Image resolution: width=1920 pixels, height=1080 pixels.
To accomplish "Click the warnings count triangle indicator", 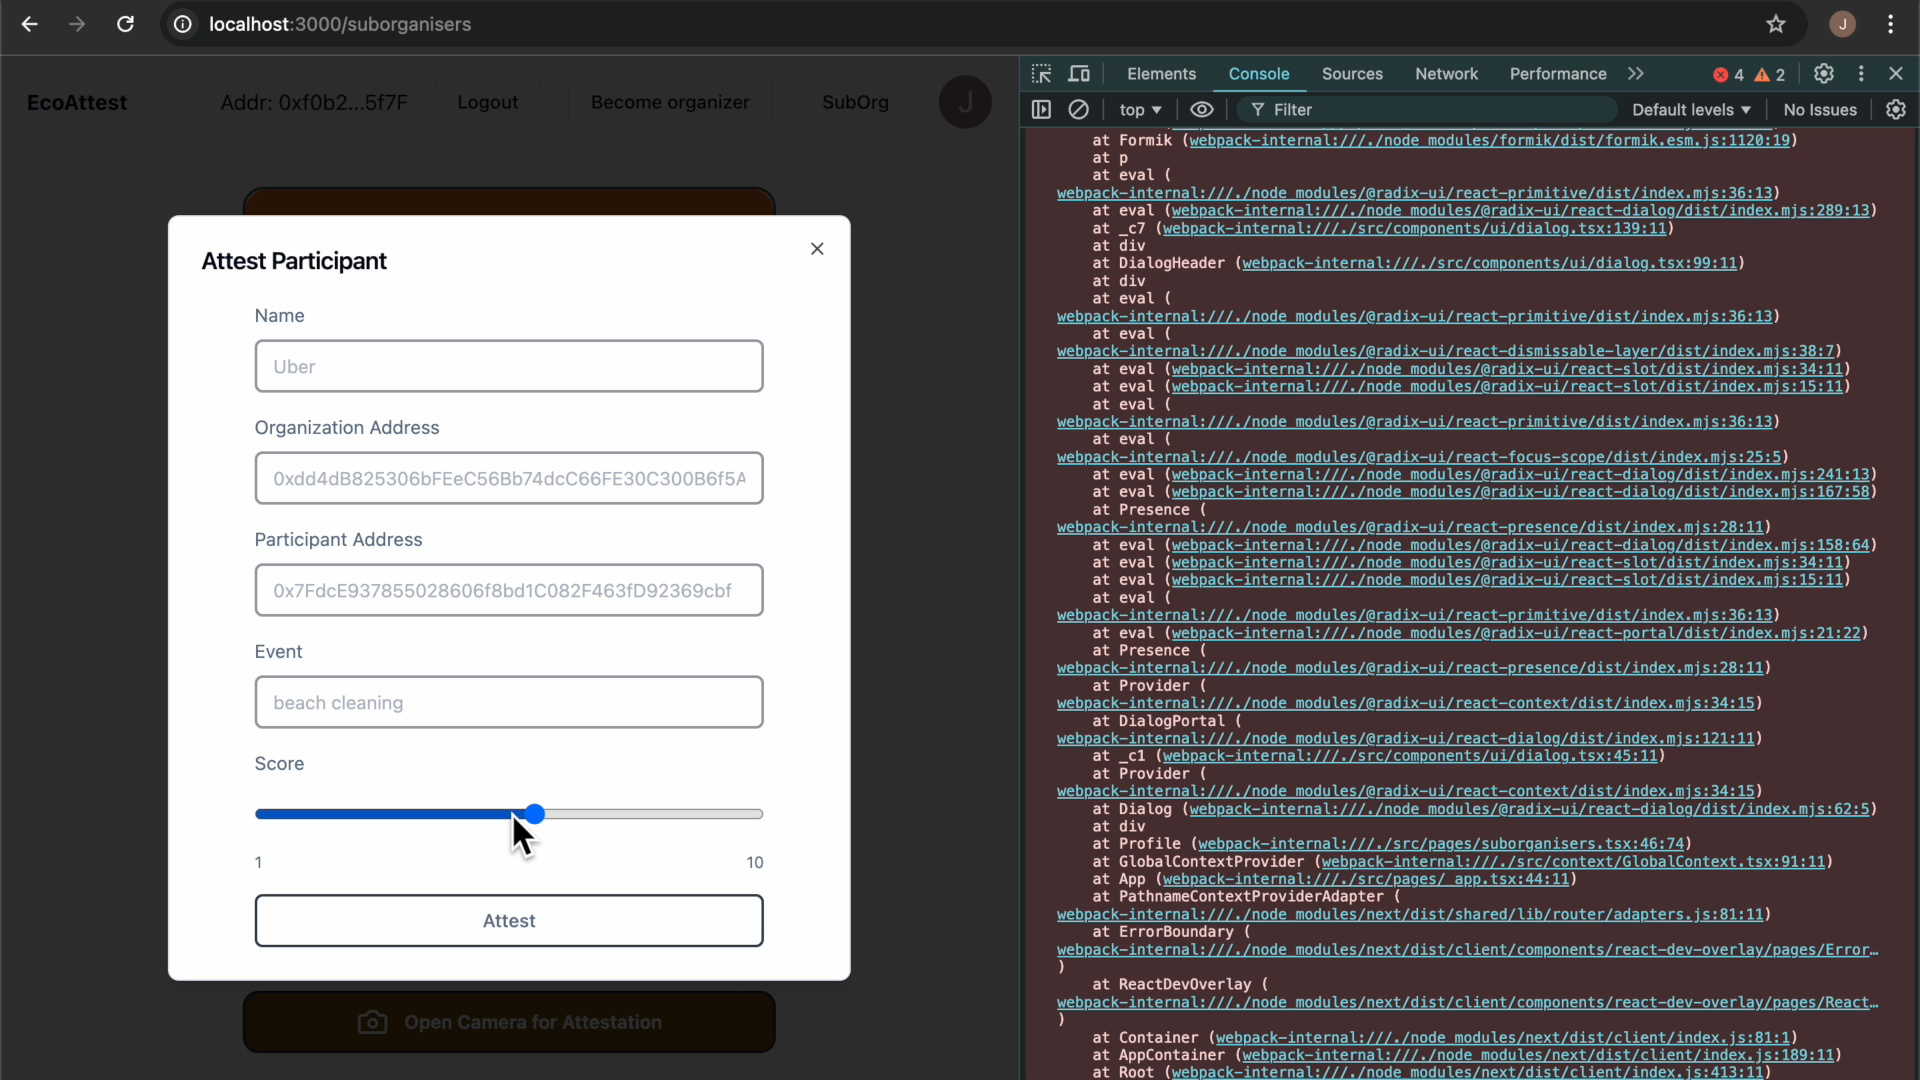I will pyautogui.click(x=1770, y=75).
